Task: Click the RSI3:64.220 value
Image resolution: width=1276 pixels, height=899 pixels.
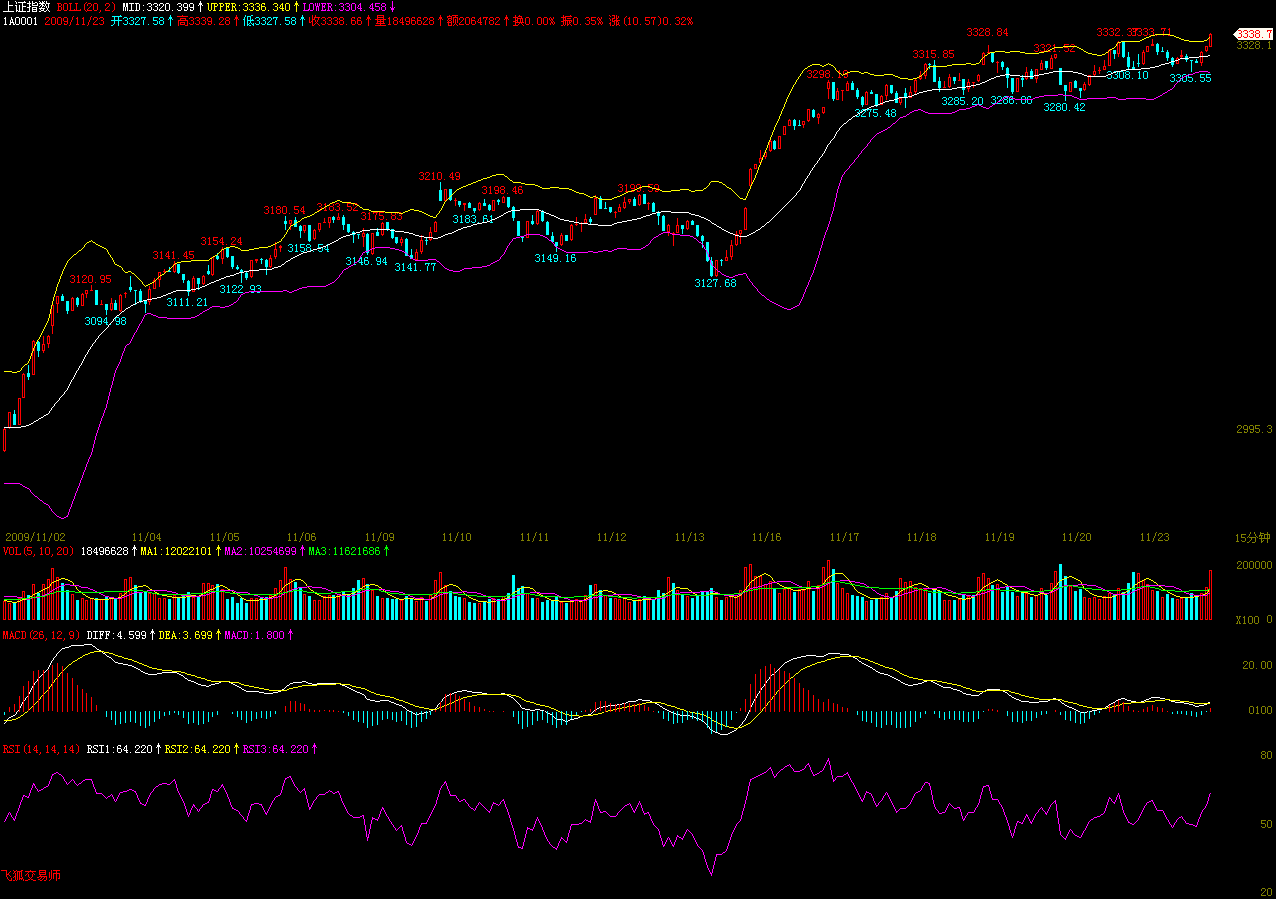Action: [x=275, y=749]
